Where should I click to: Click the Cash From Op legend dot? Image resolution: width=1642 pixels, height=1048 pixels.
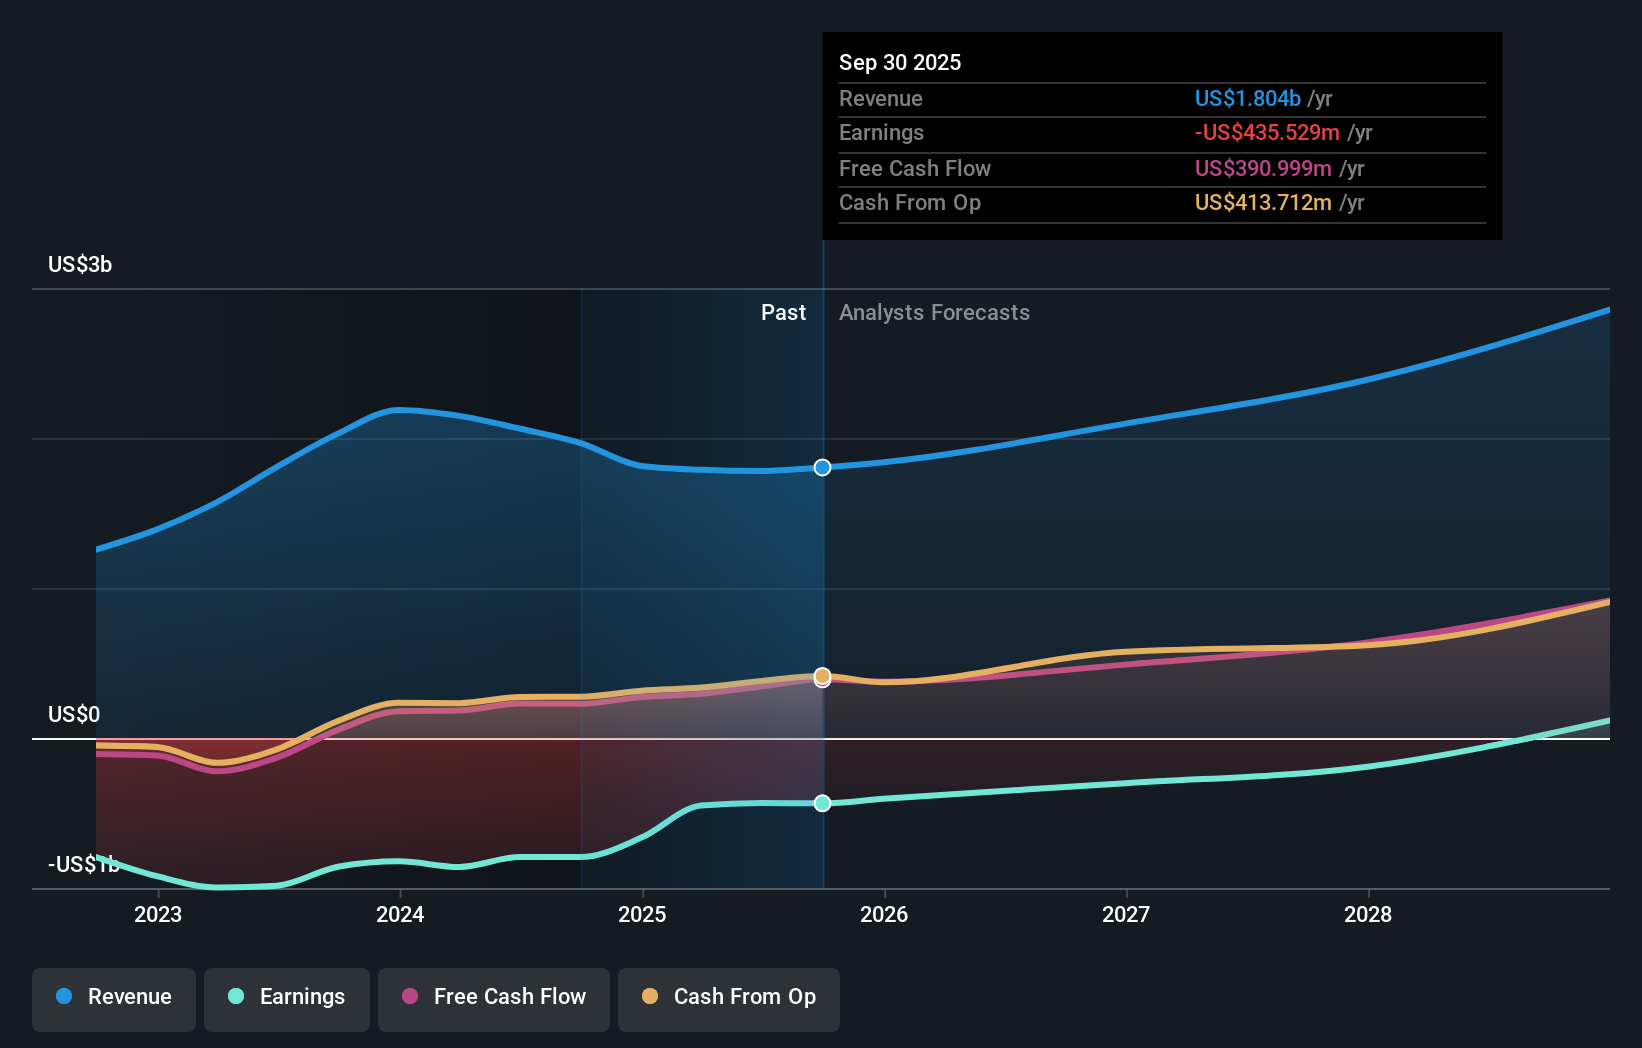point(649,997)
